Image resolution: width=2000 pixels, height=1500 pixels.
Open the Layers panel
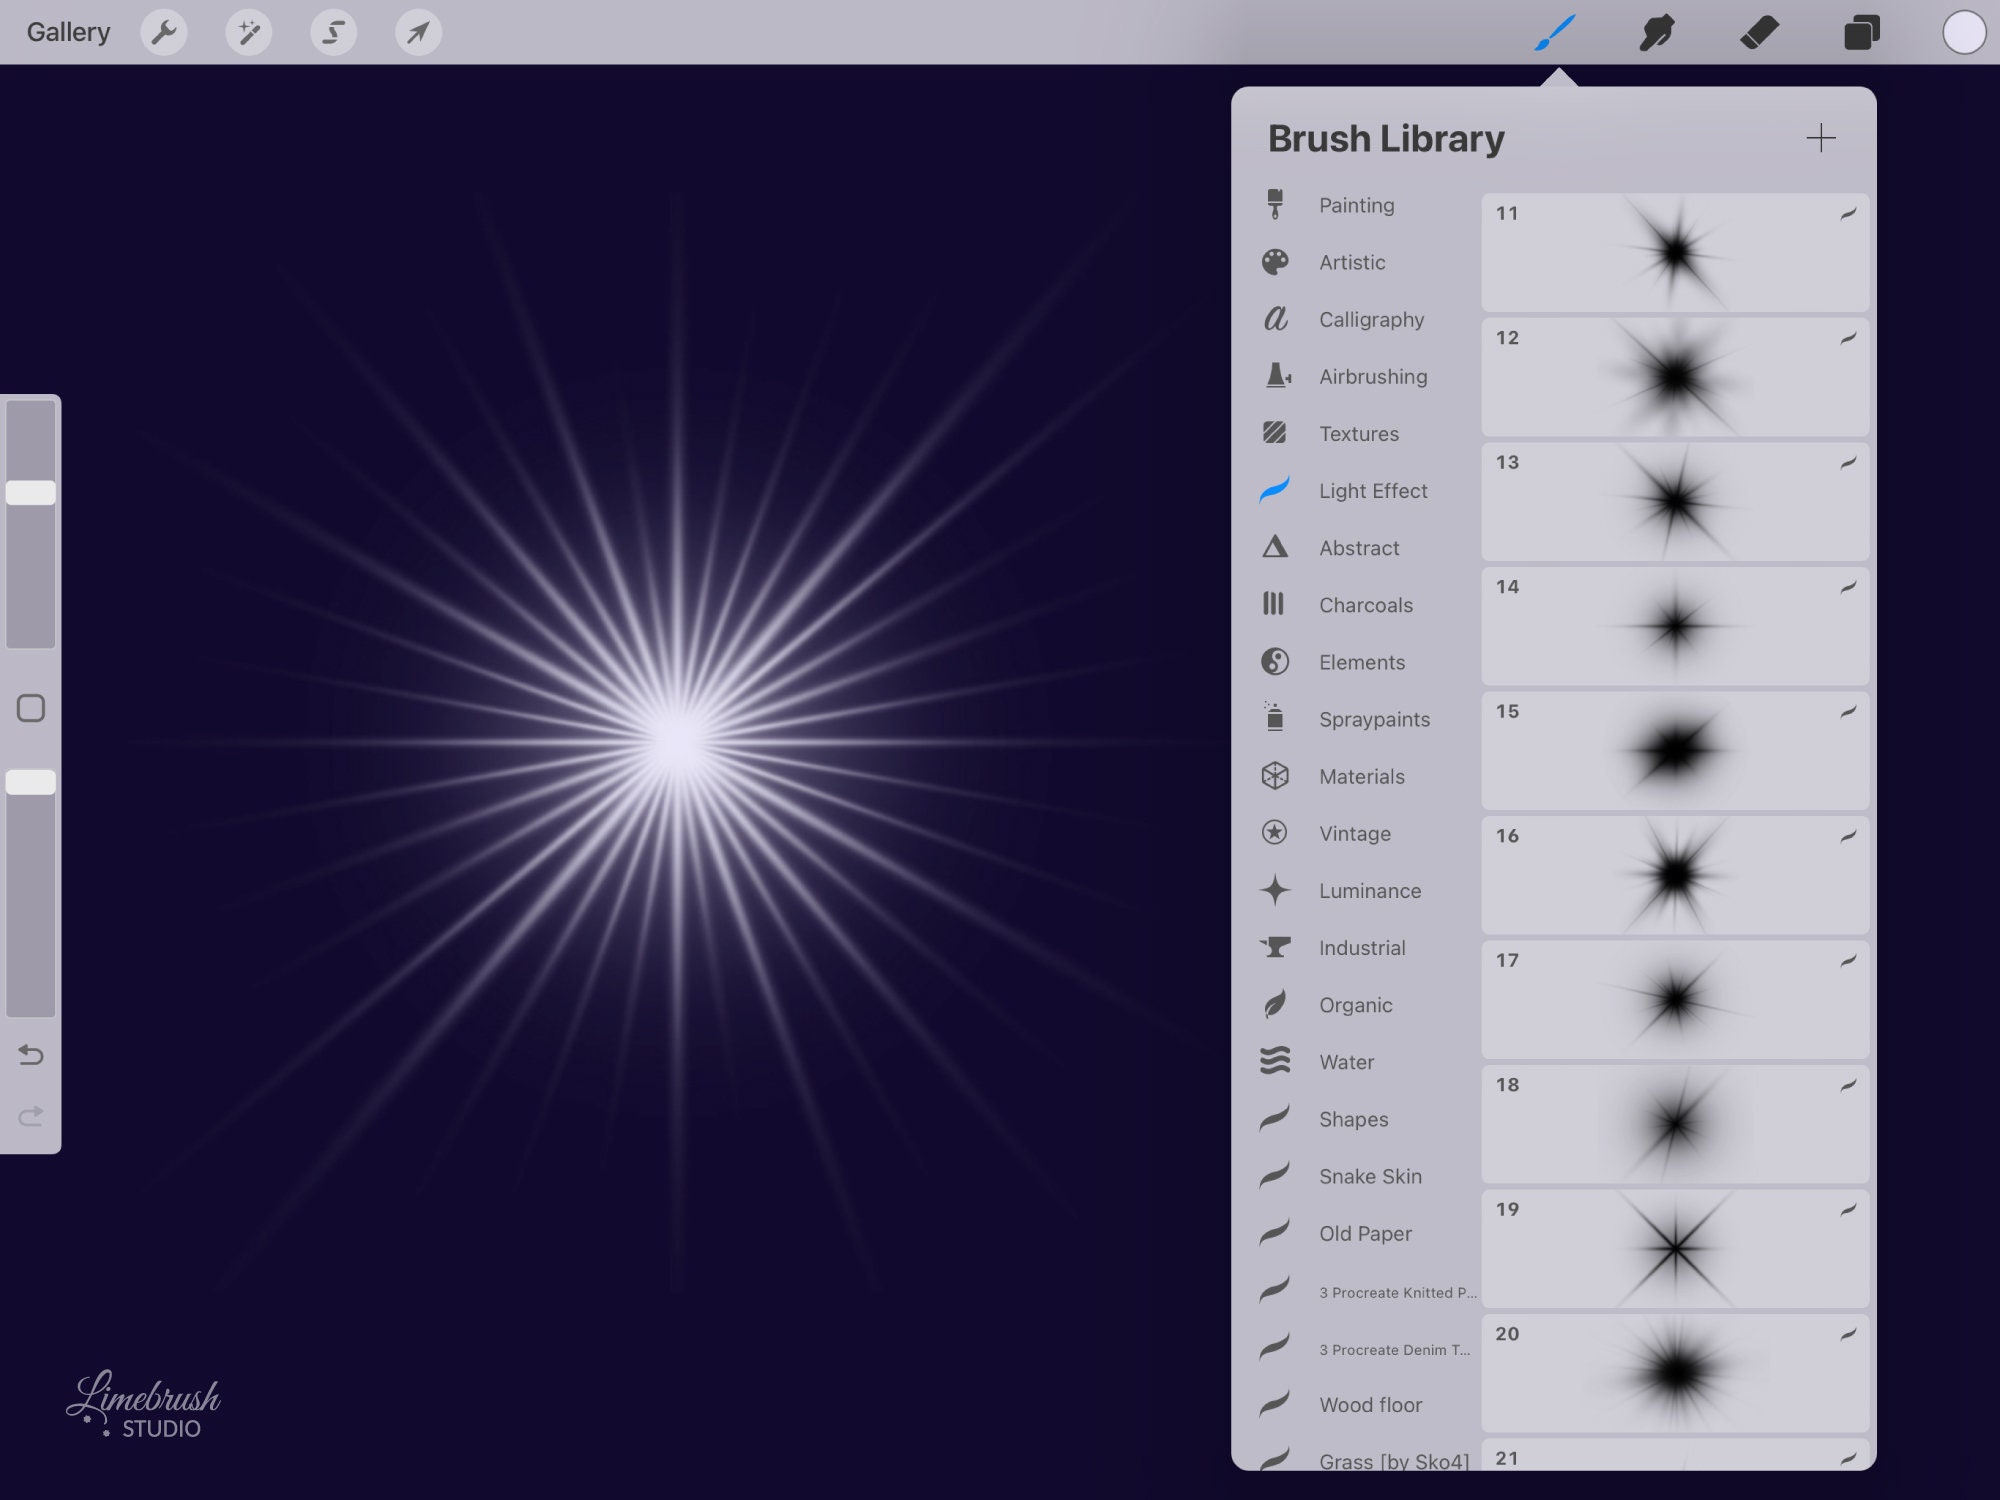[1862, 32]
